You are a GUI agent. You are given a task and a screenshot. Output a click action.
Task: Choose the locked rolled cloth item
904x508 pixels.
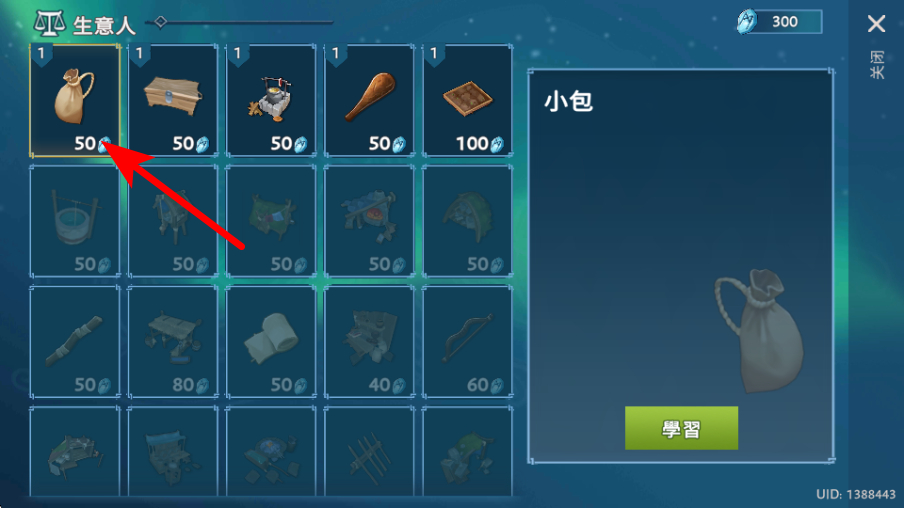[271, 341]
